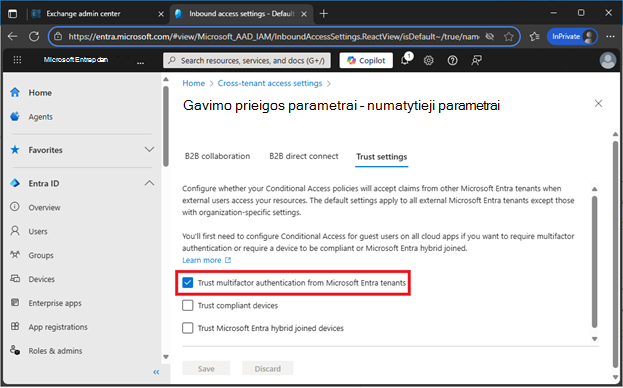Viewport: 623px width, 388px height.
Task: Click the page scrollbar bottom arrow
Action: tap(615, 377)
